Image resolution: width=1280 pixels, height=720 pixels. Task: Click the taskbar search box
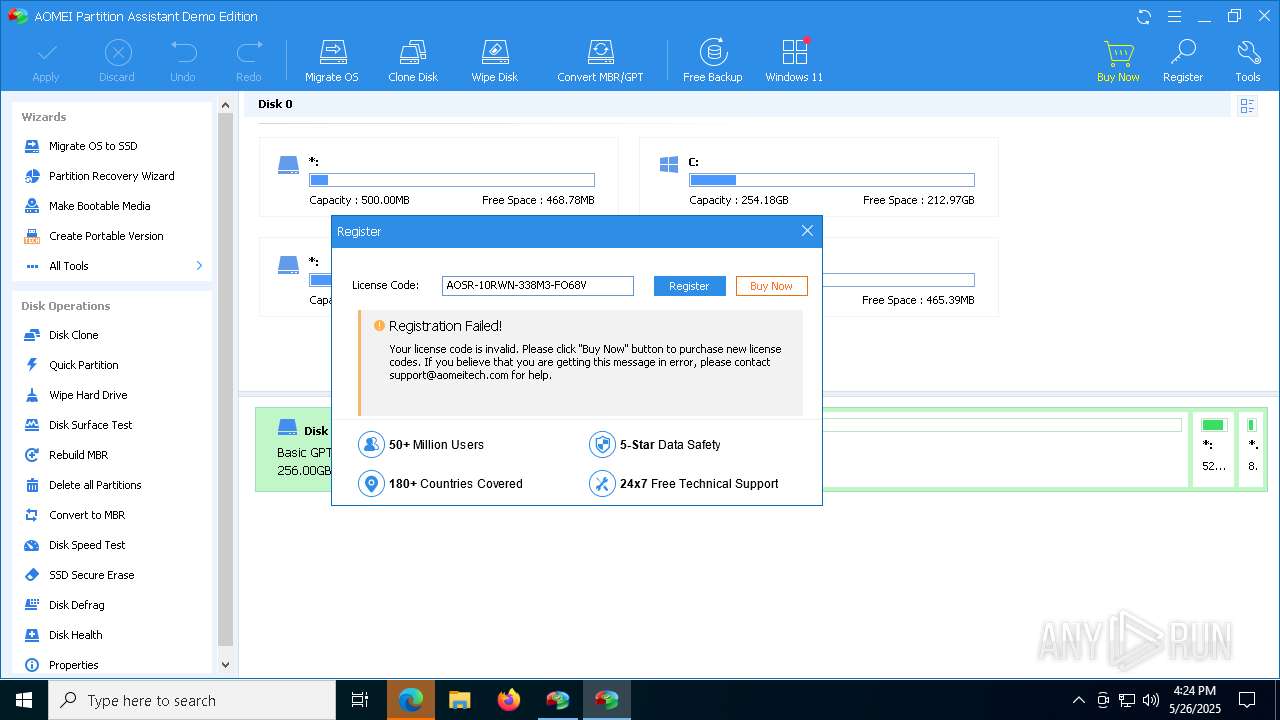192,700
